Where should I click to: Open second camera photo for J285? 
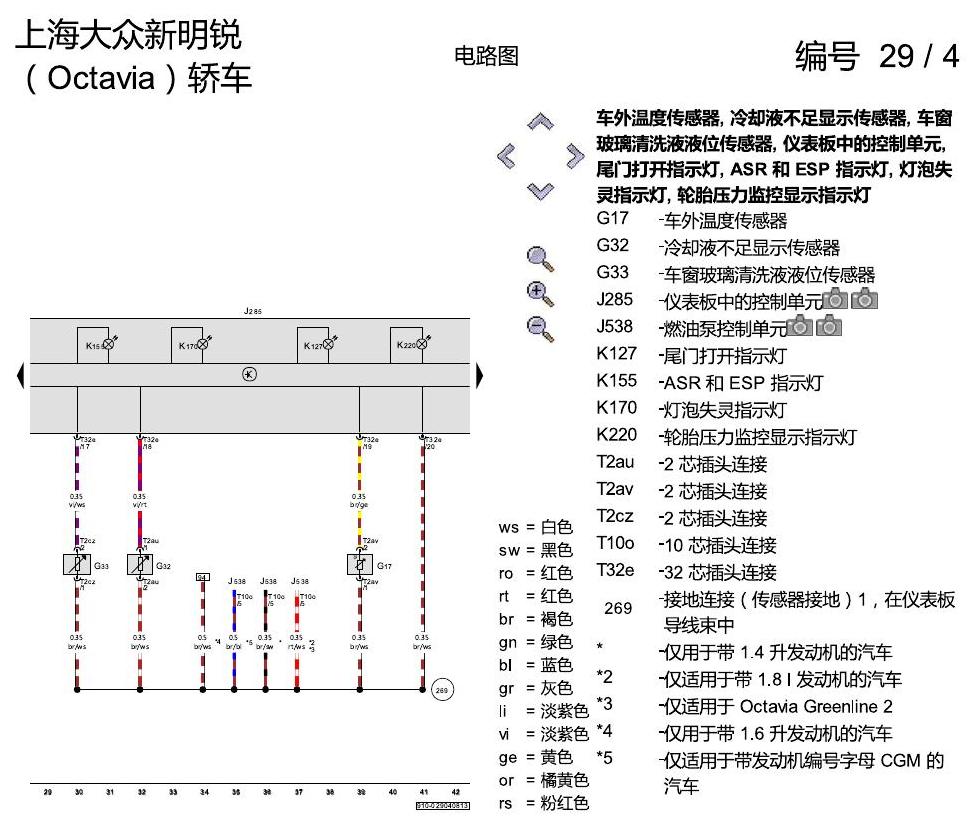click(x=865, y=299)
